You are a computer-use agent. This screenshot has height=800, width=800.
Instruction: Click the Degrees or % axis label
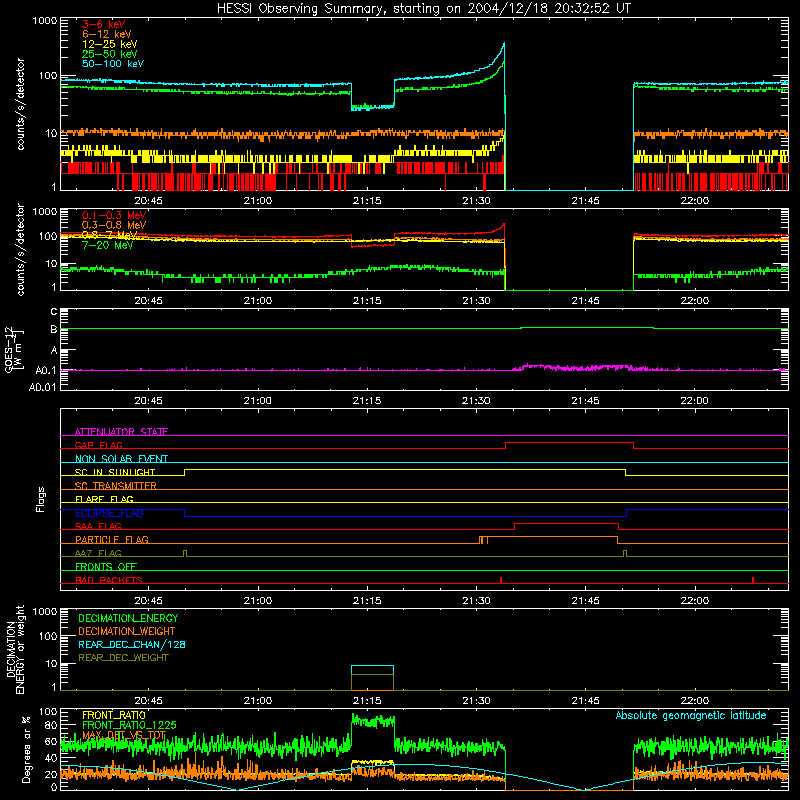(x=26, y=749)
